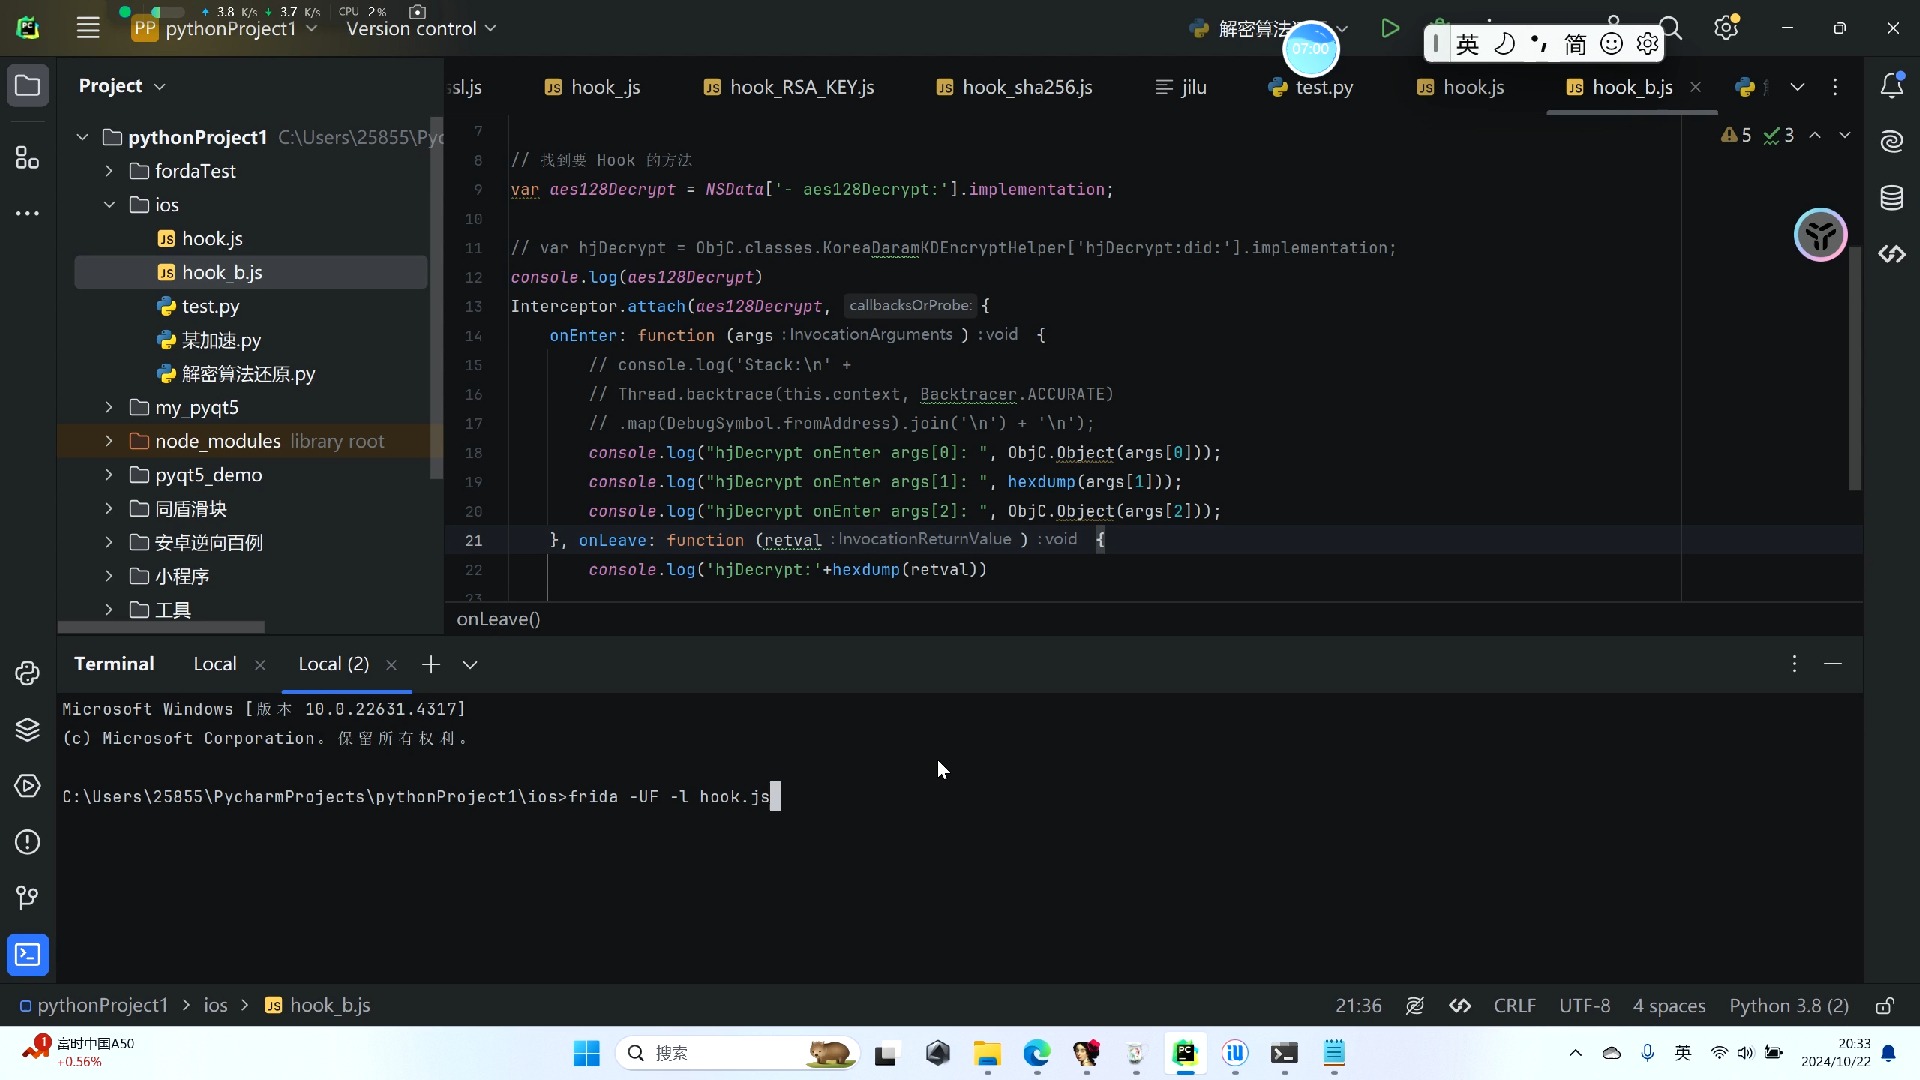The height and width of the screenshot is (1080, 1920).
Task: Open IDE settings gear
Action: (x=1727, y=28)
